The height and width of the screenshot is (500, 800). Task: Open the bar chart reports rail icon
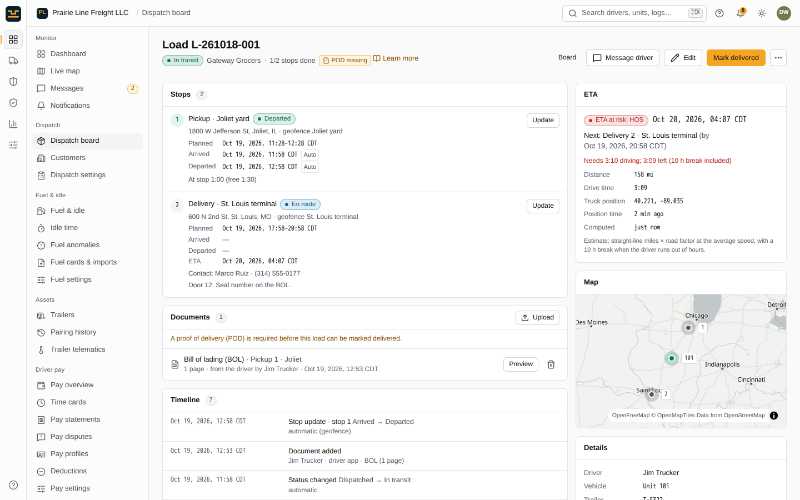coord(13,124)
